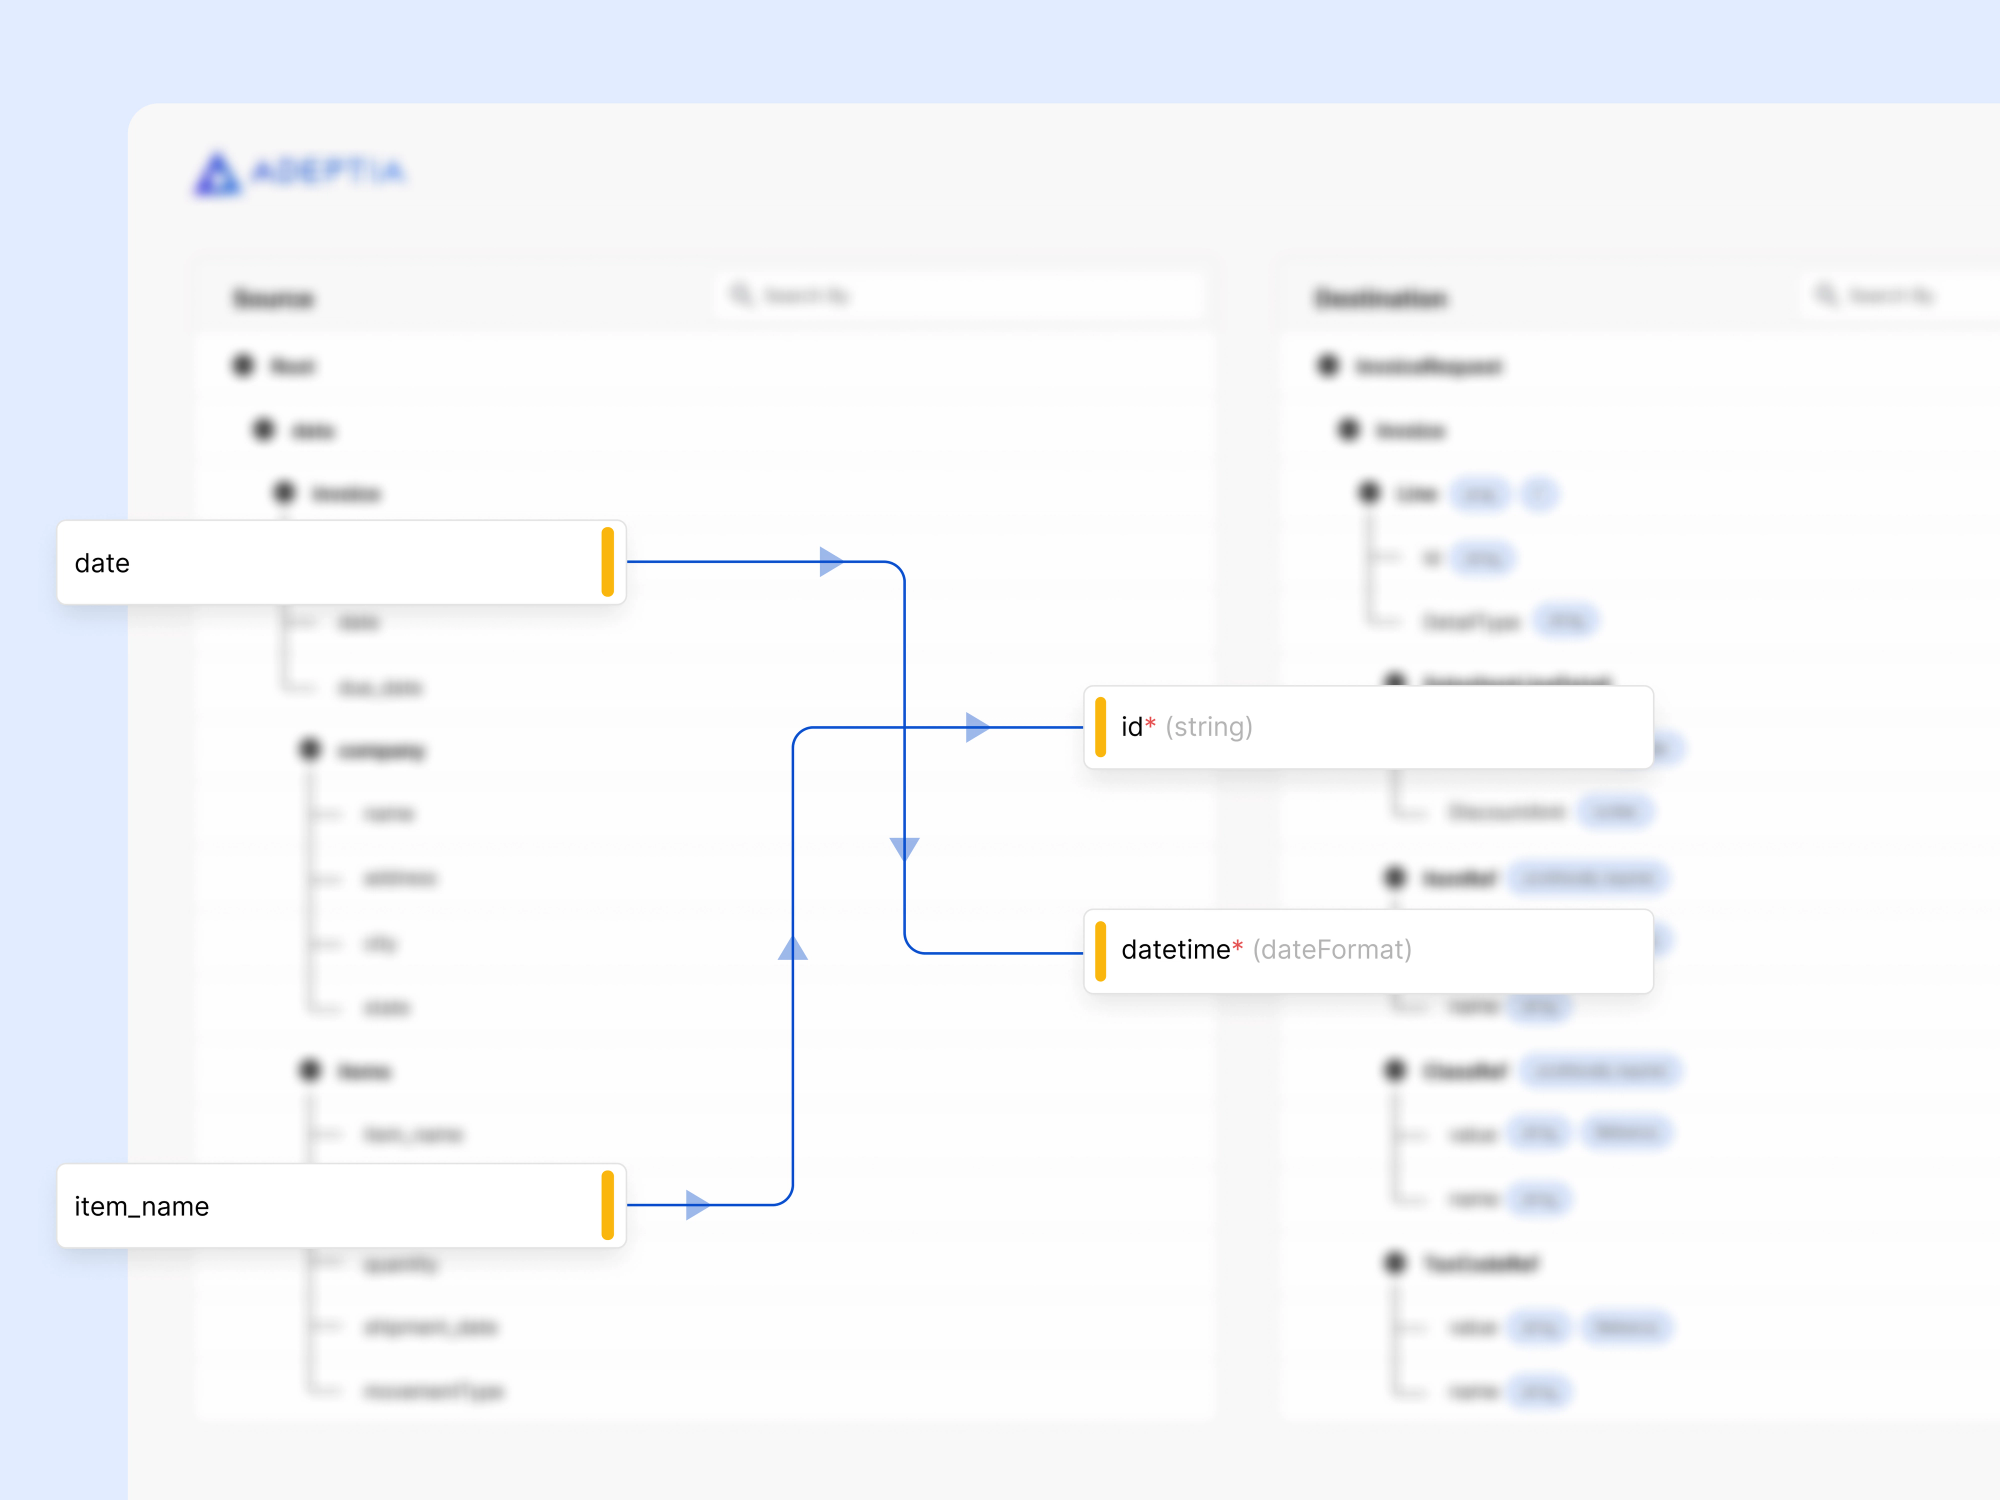Focus the Source panel search field
The height and width of the screenshot is (1500, 2000).
point(960,295)
